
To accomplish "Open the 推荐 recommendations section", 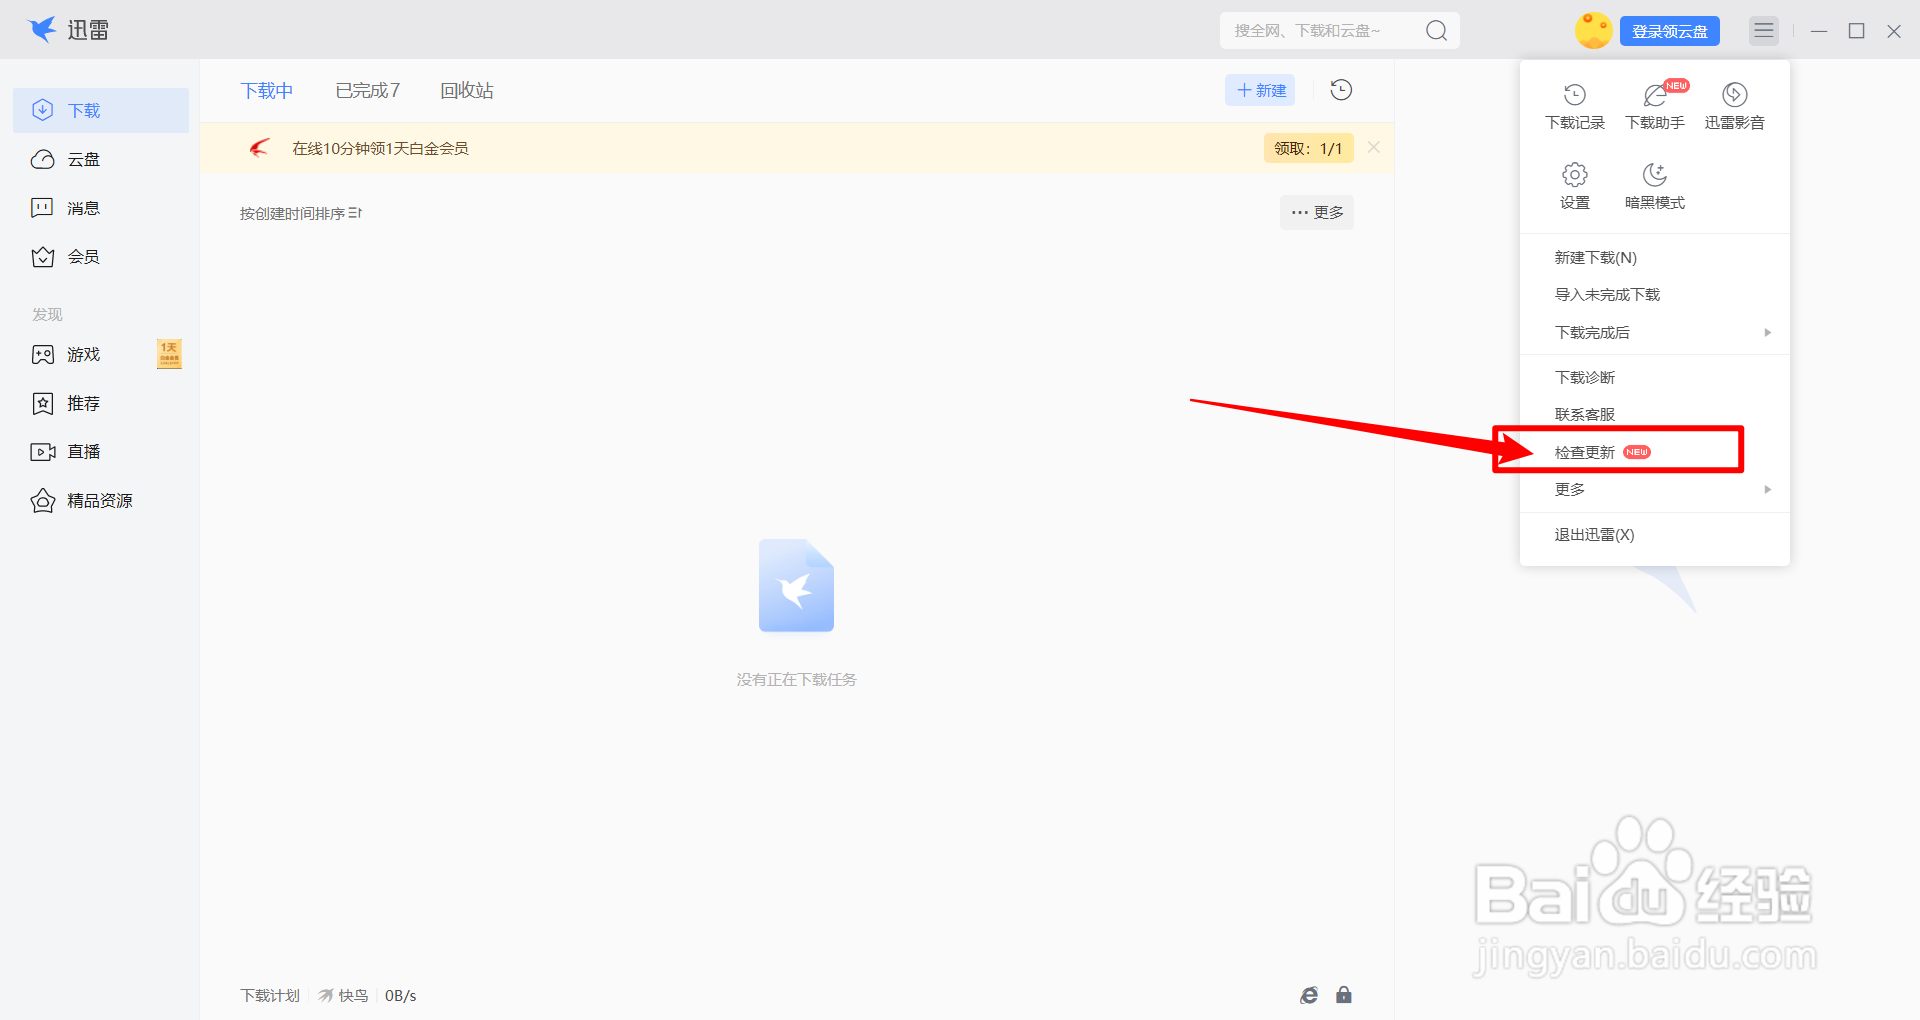I will [101, 403].
